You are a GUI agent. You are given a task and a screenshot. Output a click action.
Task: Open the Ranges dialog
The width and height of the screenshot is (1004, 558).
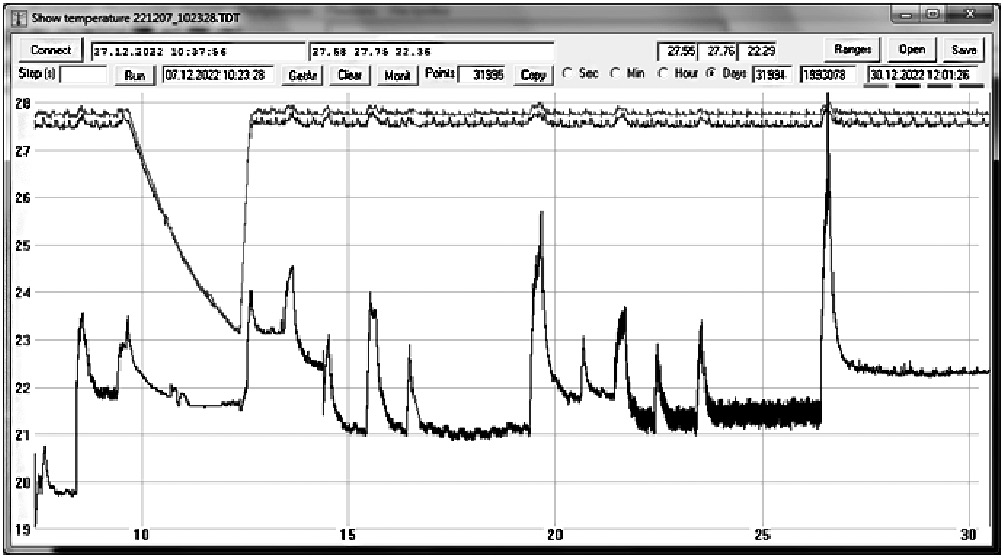click(853, 51)
